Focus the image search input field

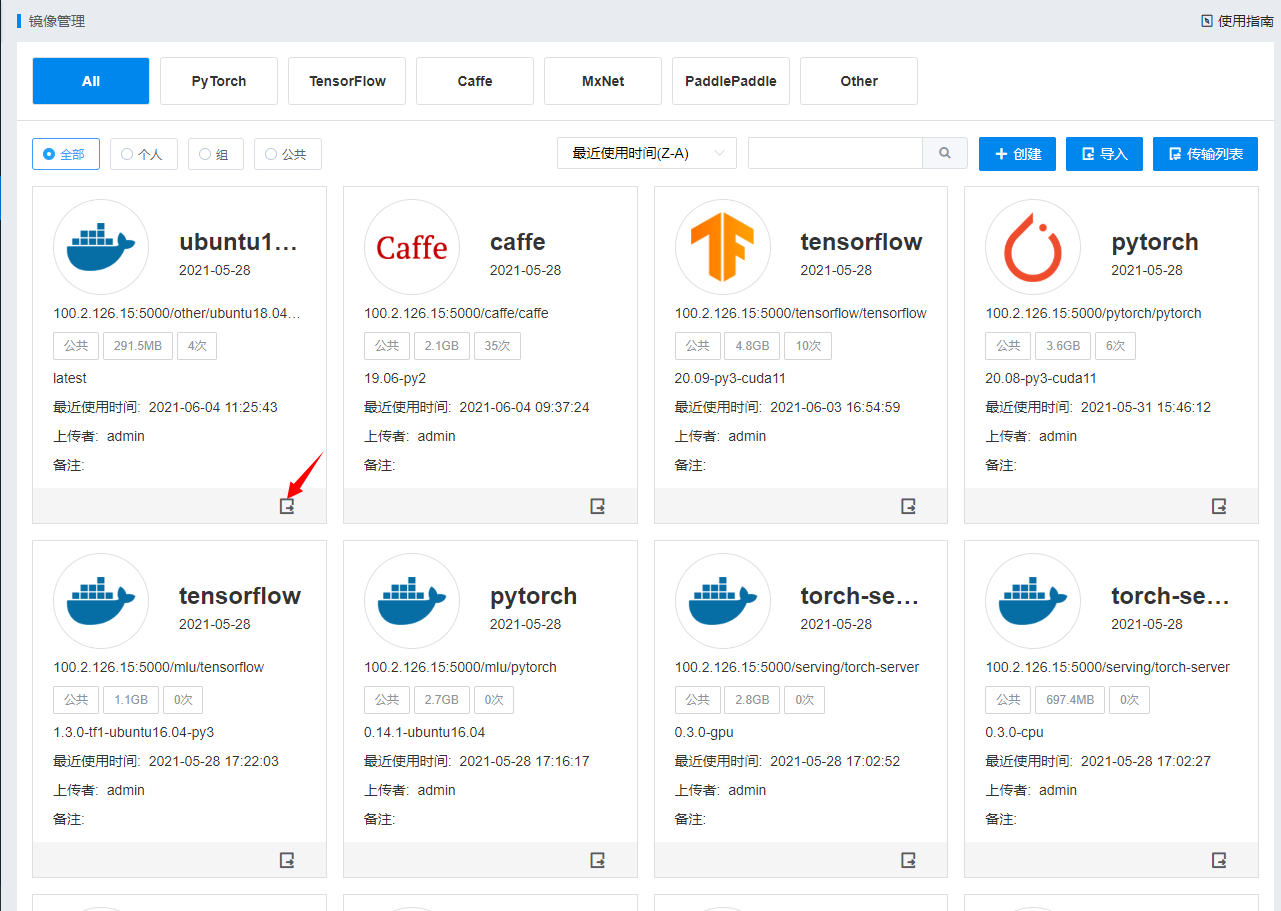[x=835, y=154]
